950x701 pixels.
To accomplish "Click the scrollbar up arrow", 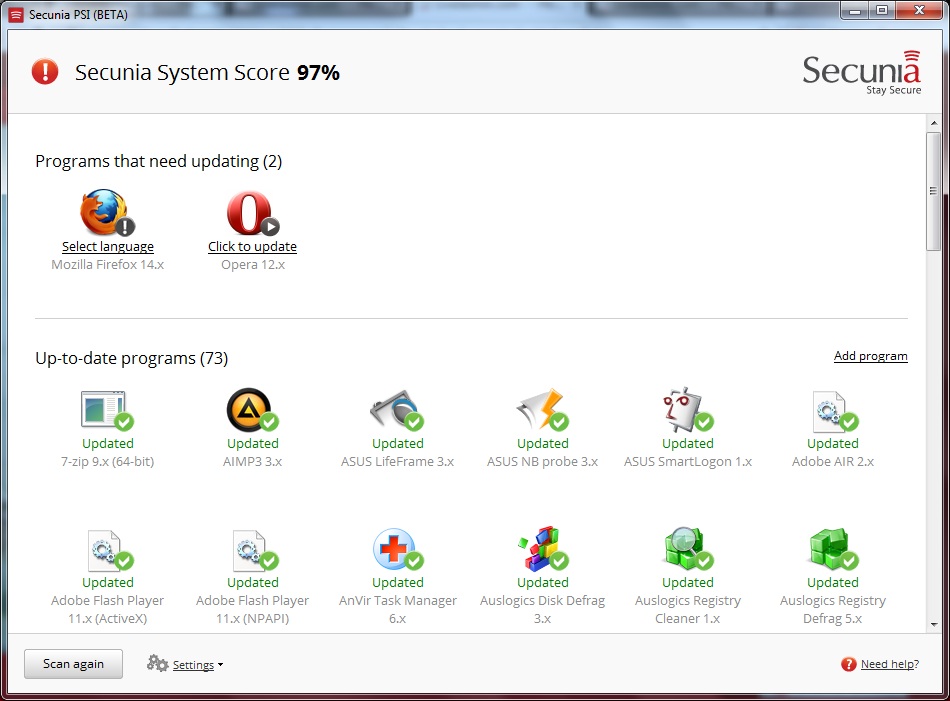I will [934, 123].
